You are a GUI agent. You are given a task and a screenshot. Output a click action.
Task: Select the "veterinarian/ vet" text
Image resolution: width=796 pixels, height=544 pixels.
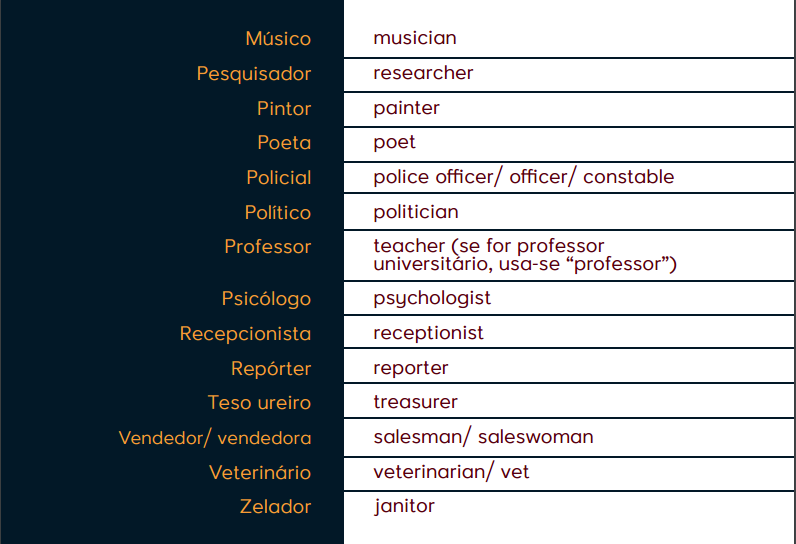(451, 472)
